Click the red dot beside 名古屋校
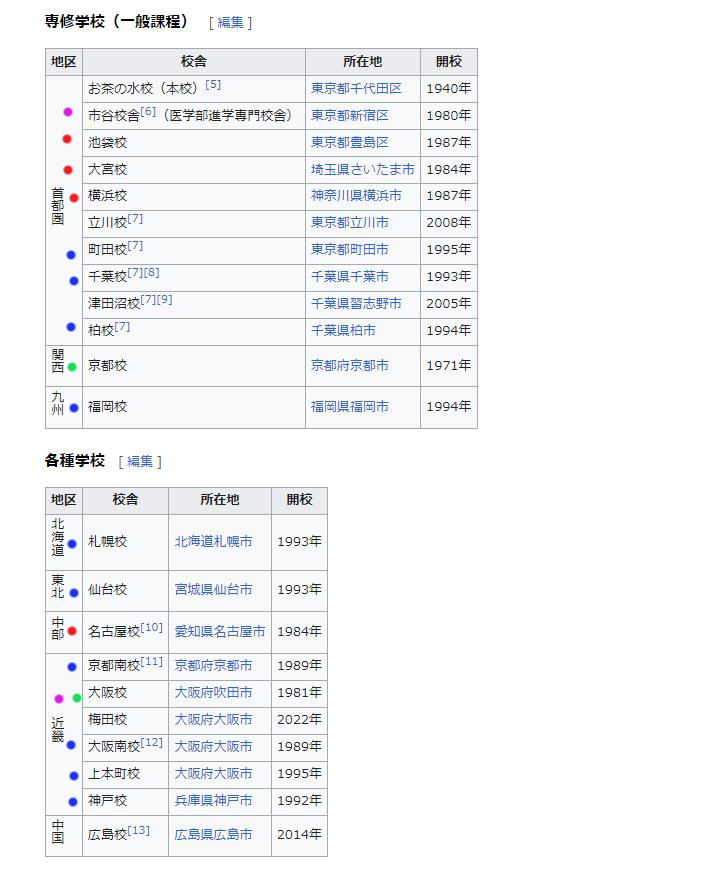724x872 pixels. 72,632
